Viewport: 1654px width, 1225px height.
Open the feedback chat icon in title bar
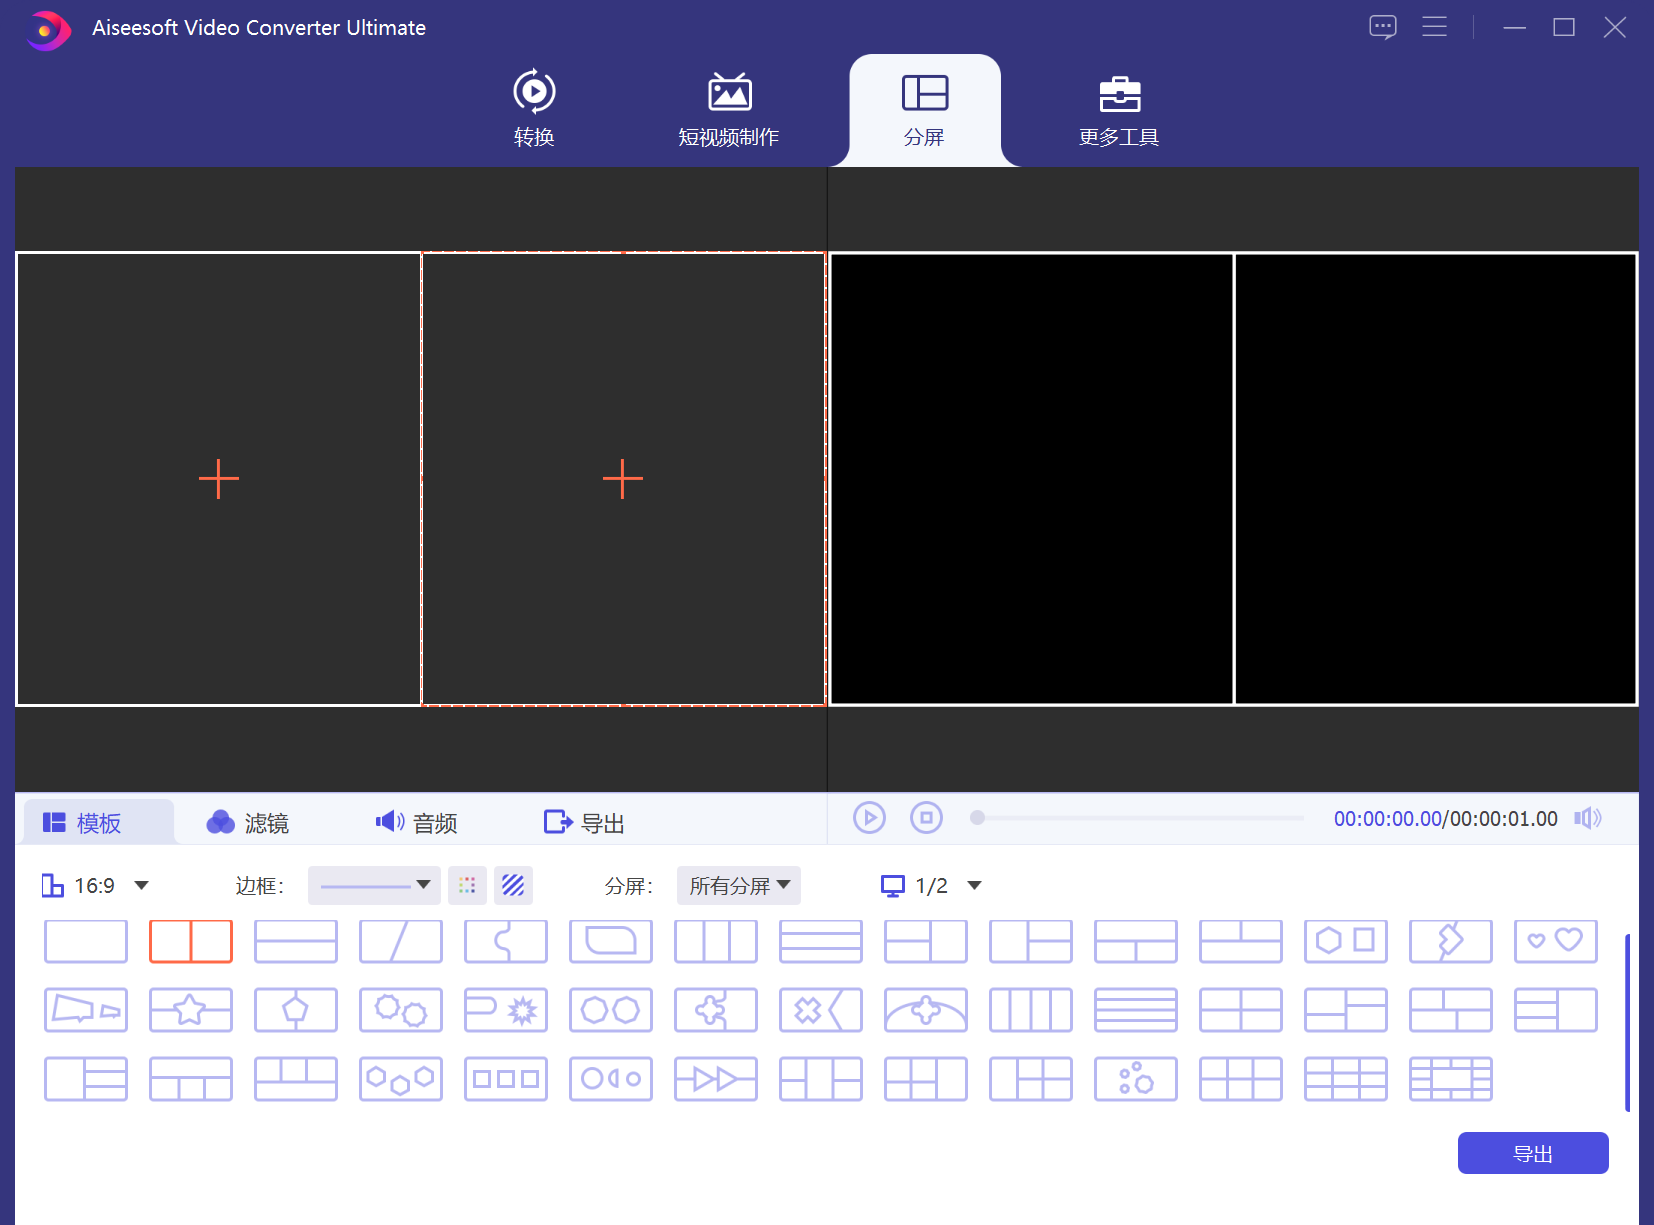(1382, 27)
